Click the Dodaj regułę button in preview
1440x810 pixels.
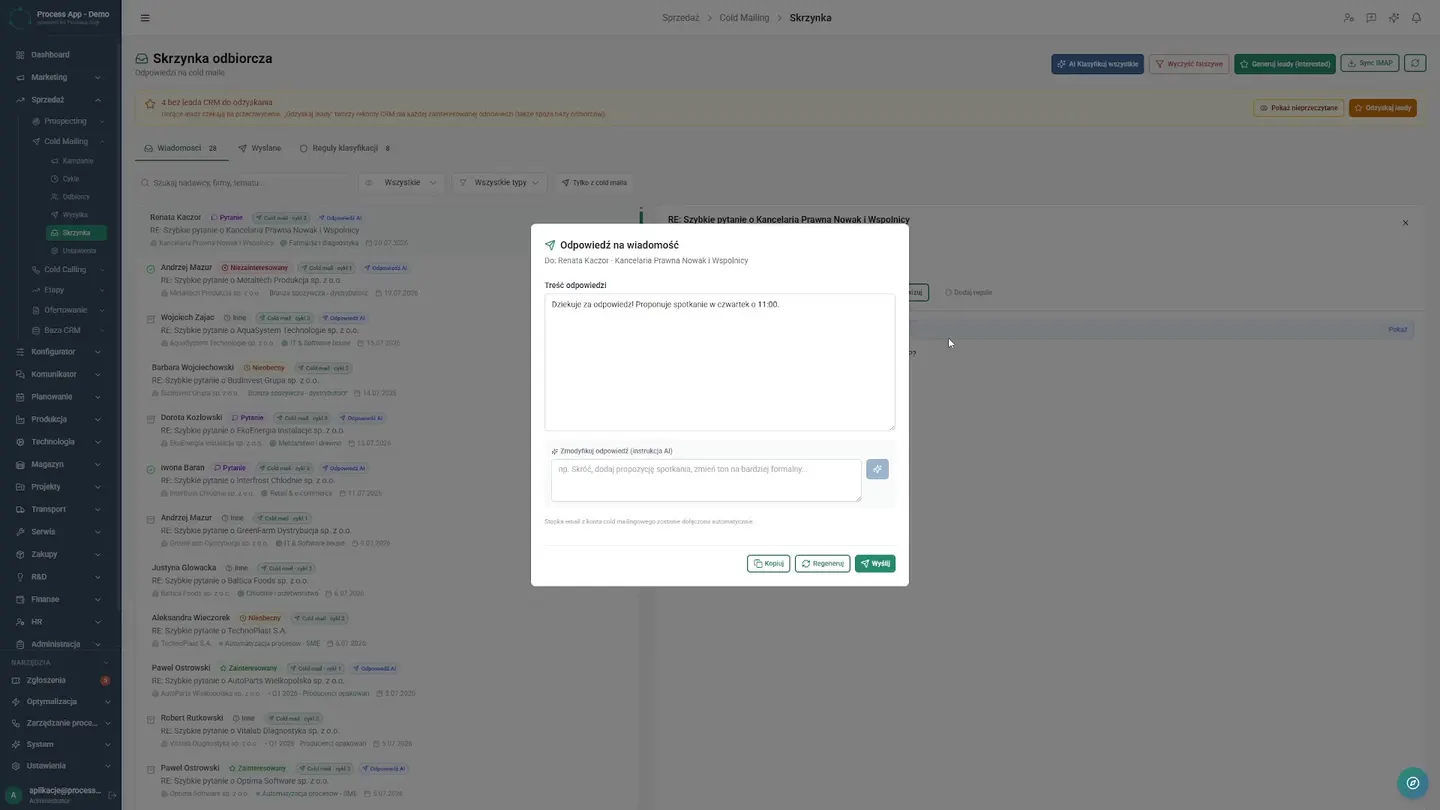(968, 293)
